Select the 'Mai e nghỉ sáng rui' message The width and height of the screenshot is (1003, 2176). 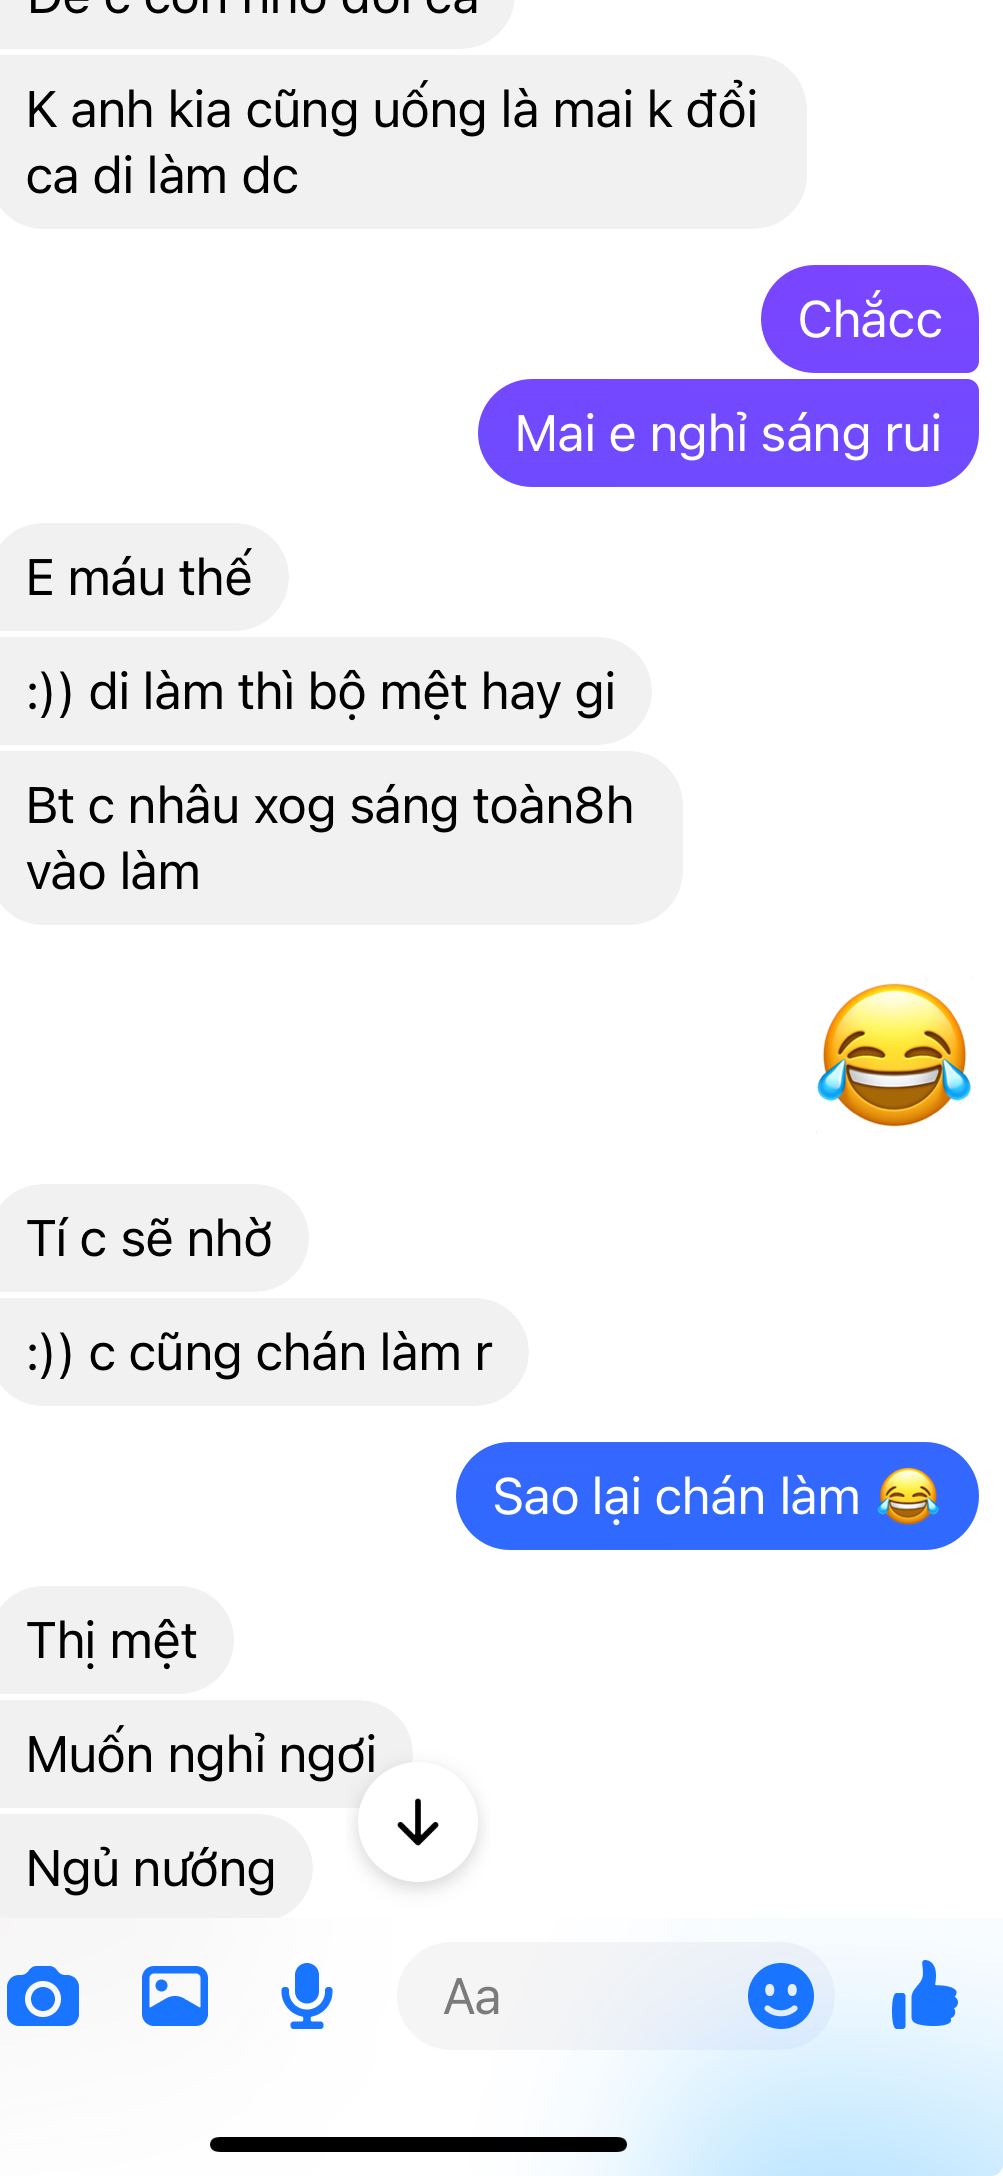[x=728, y=433]
